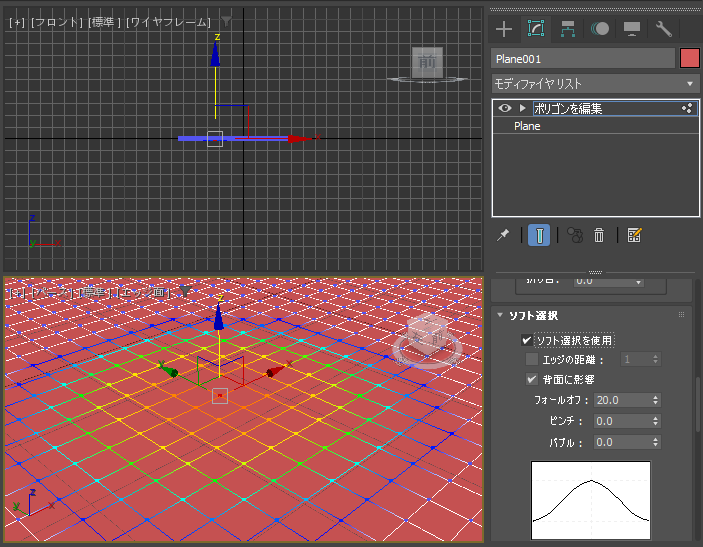Click the front viewport filter funnel icon
This screenshot has height=547, width=703.
[226, 21]
